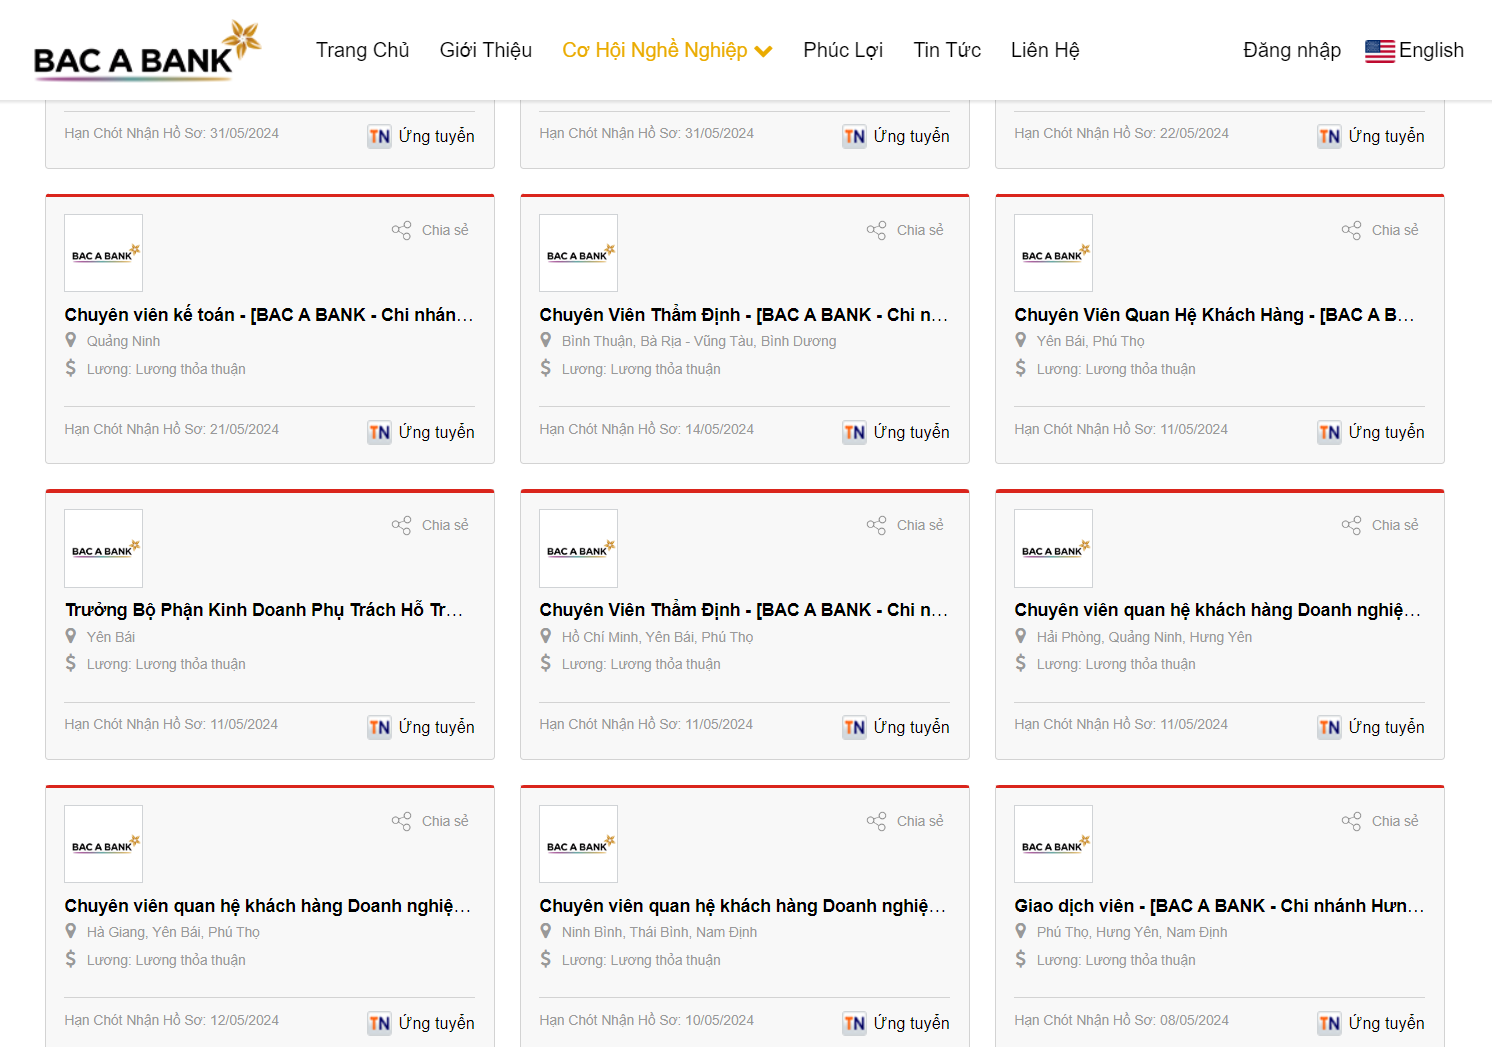1492x1047 pixels.
Task: Click TN apply icon for Doanh nghiệp job, Hải Phòng
Action: coord(1329,727)
